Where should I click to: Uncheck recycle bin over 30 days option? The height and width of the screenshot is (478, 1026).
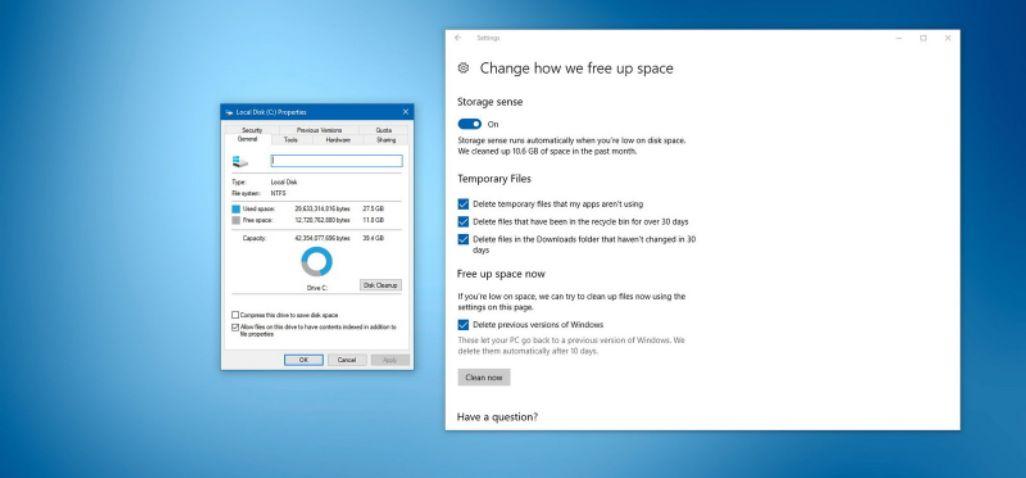pyautogui.click(x=463, y=222)
